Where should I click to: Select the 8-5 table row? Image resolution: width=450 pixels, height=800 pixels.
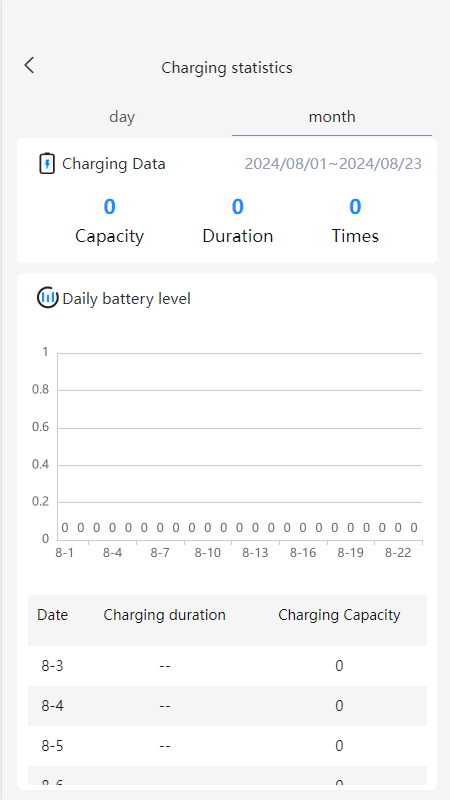pos(228,746)
